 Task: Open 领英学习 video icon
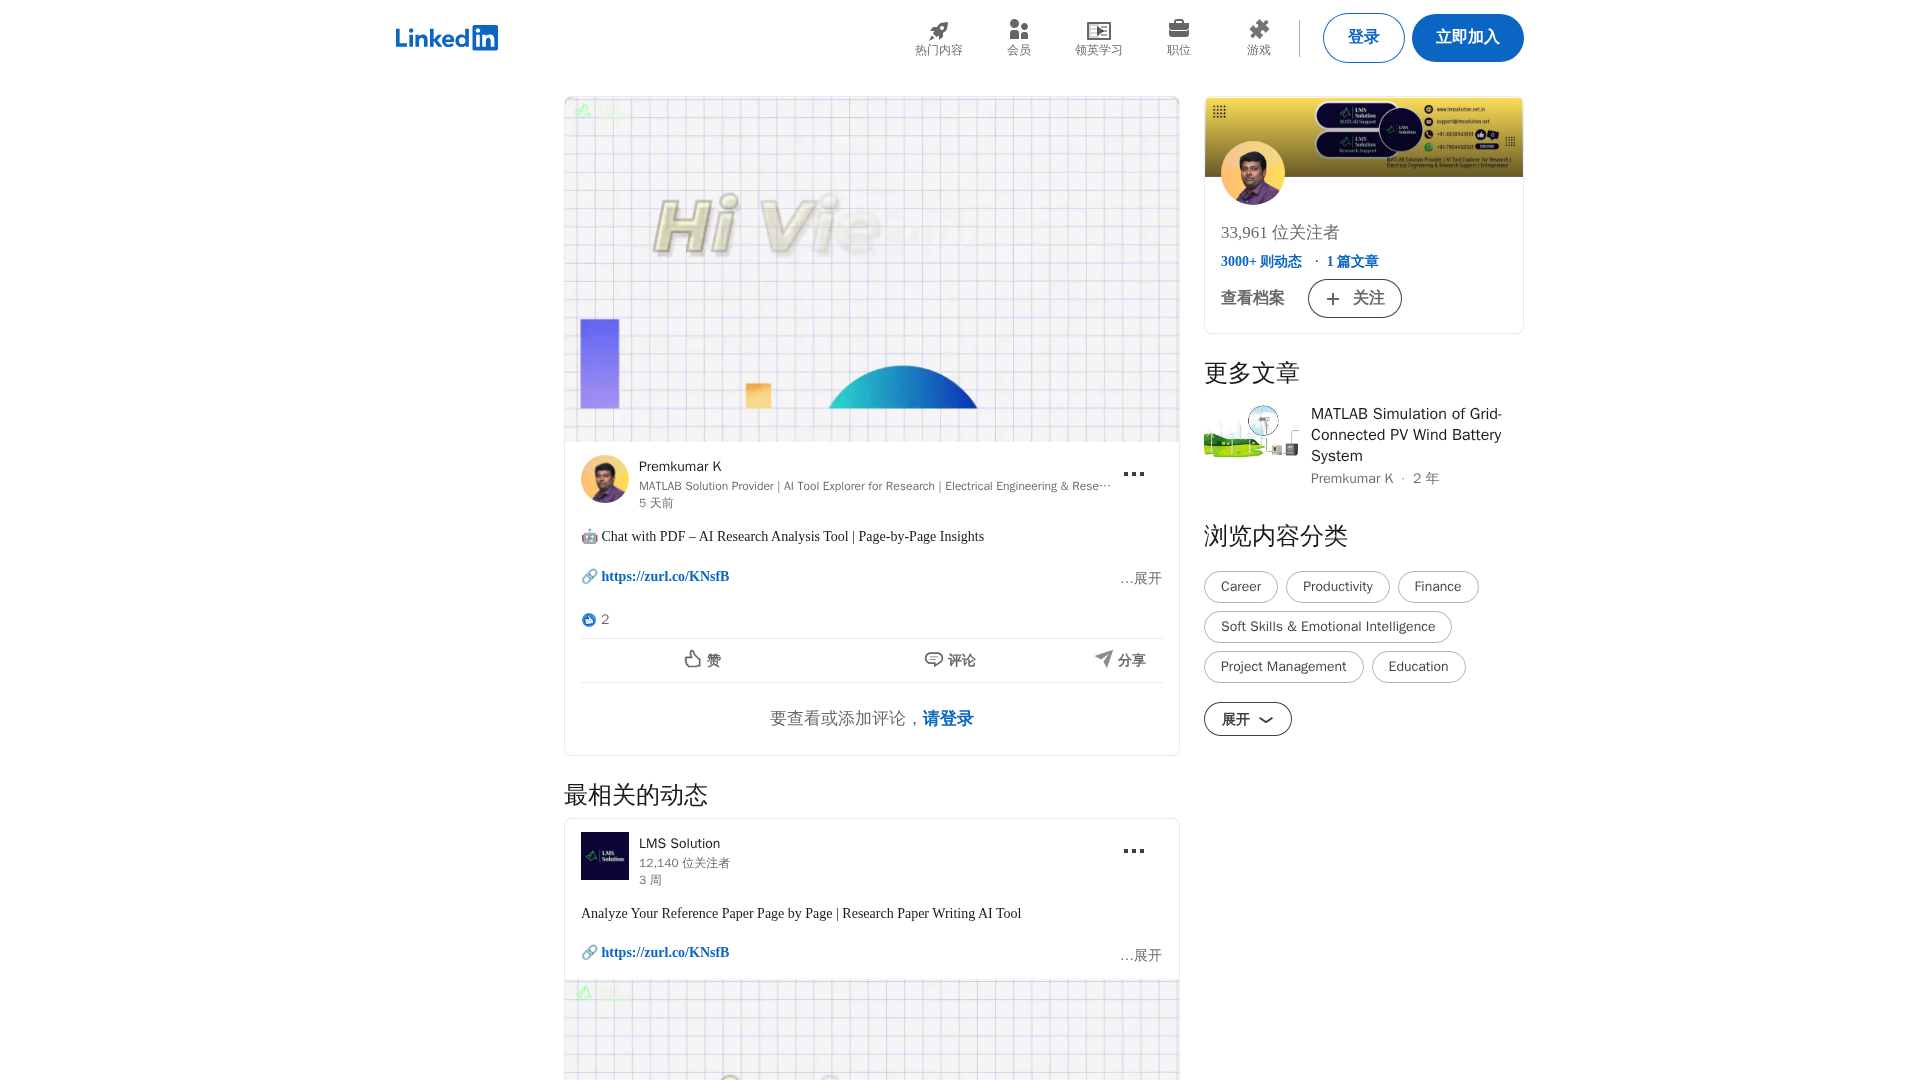(1098, 31)
